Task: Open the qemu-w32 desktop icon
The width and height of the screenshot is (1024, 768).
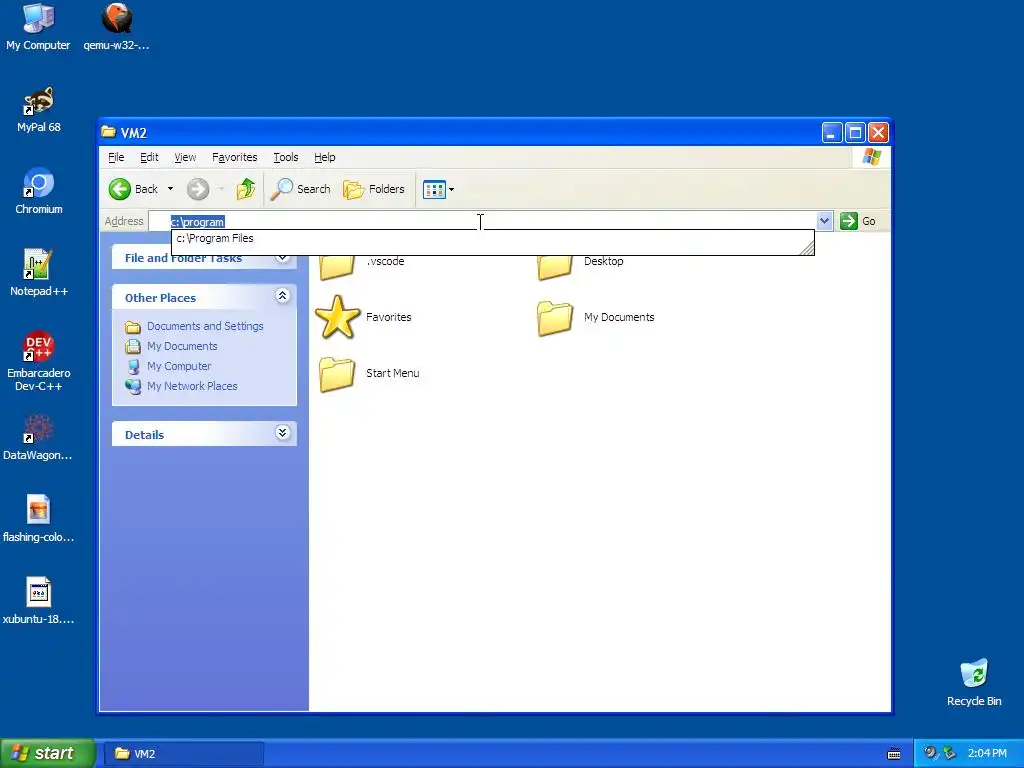Action: (x=116, y=27)
